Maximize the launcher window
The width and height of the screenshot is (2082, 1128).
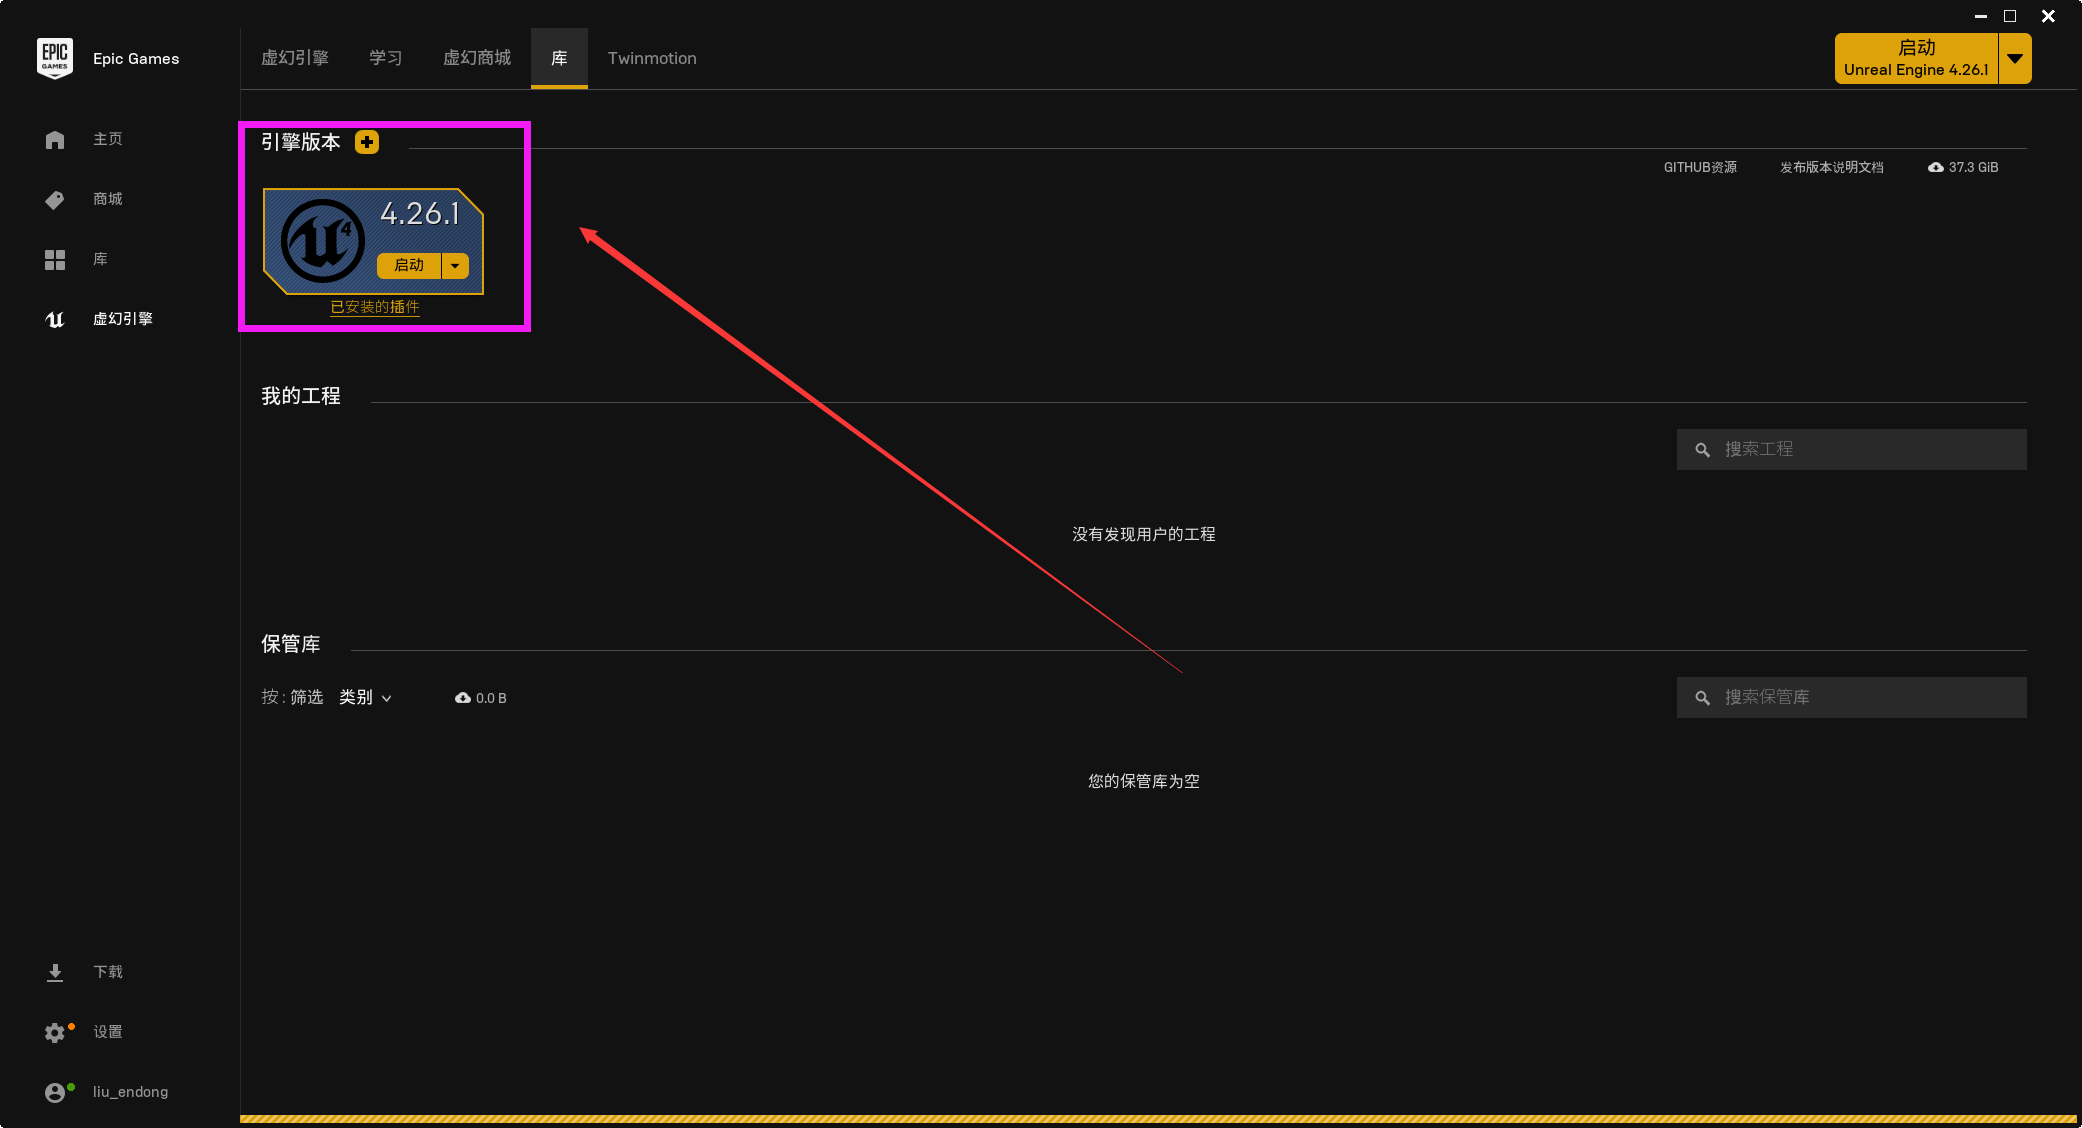coord(2010,16)
